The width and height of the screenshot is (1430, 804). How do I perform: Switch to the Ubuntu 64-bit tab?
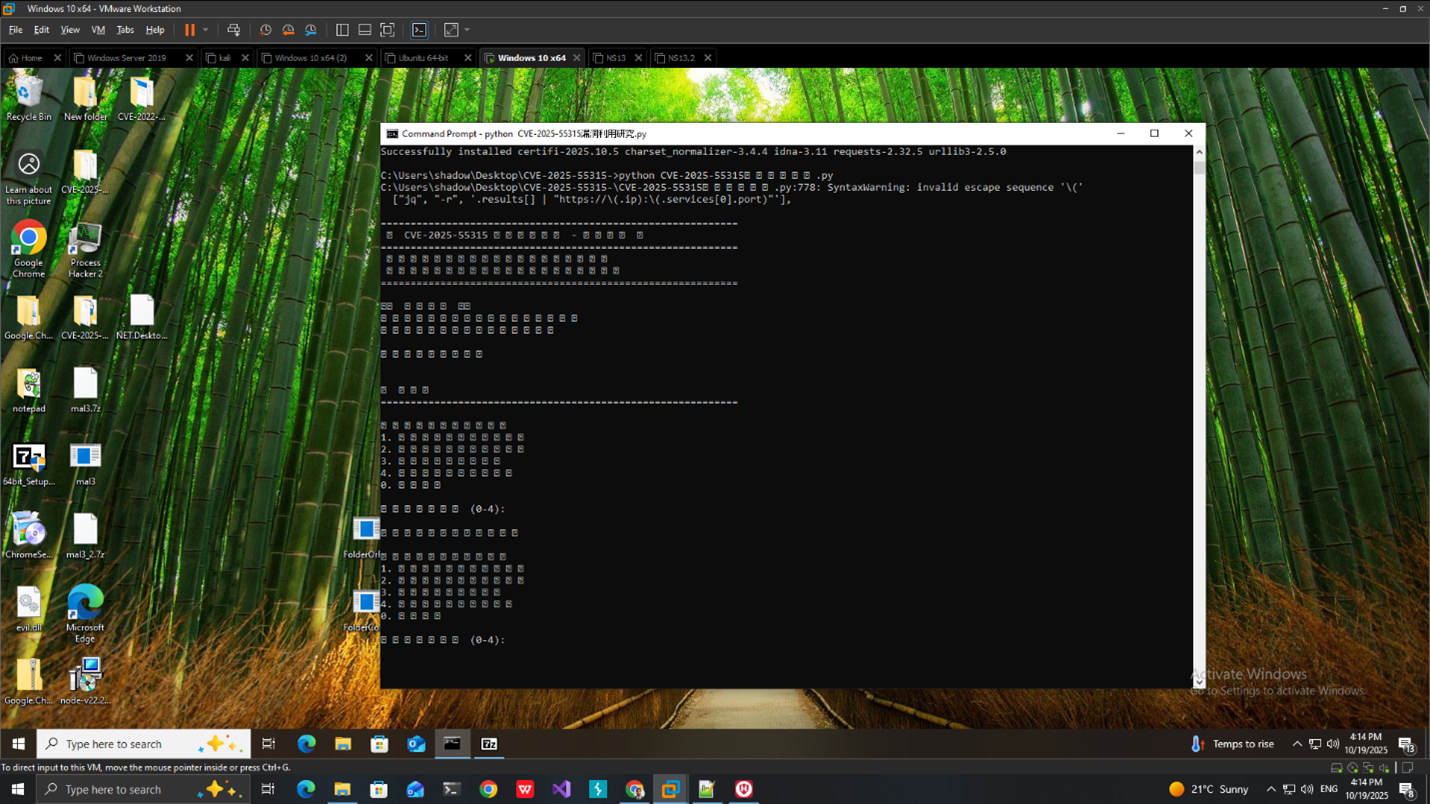coord(423,58)
